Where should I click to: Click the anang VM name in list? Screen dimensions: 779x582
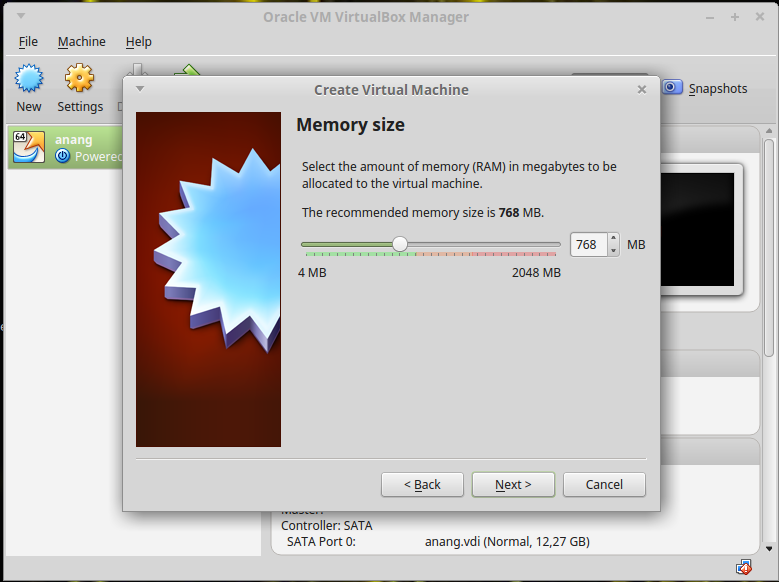74,140
